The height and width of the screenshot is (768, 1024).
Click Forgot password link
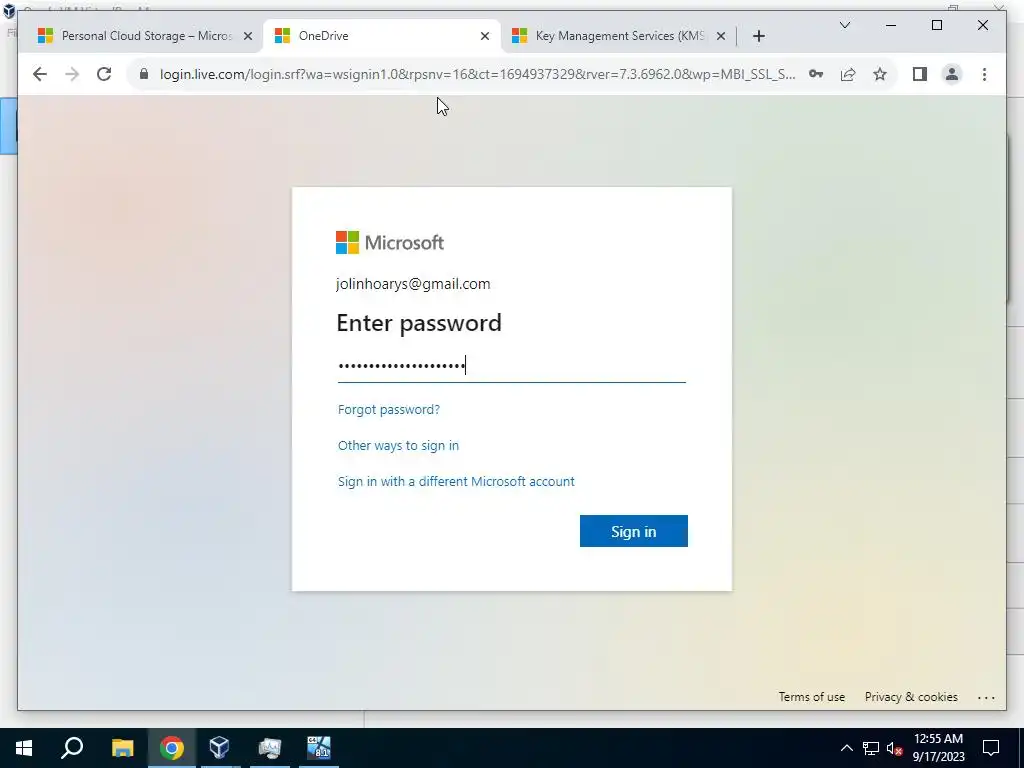[x=389, y=409]
